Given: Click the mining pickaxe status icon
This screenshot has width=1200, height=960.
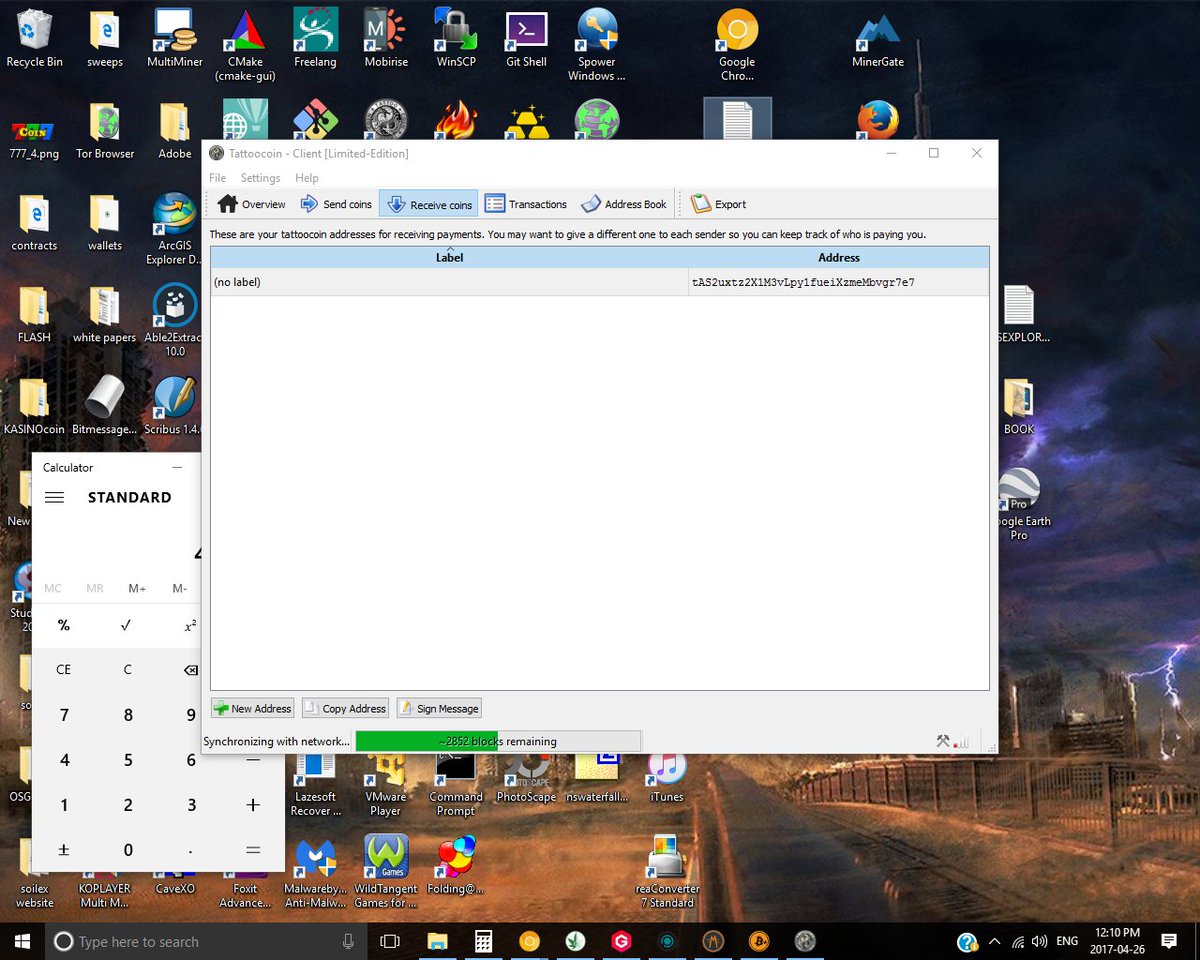Looking at the screenshot, I should [x=942, y=741].
